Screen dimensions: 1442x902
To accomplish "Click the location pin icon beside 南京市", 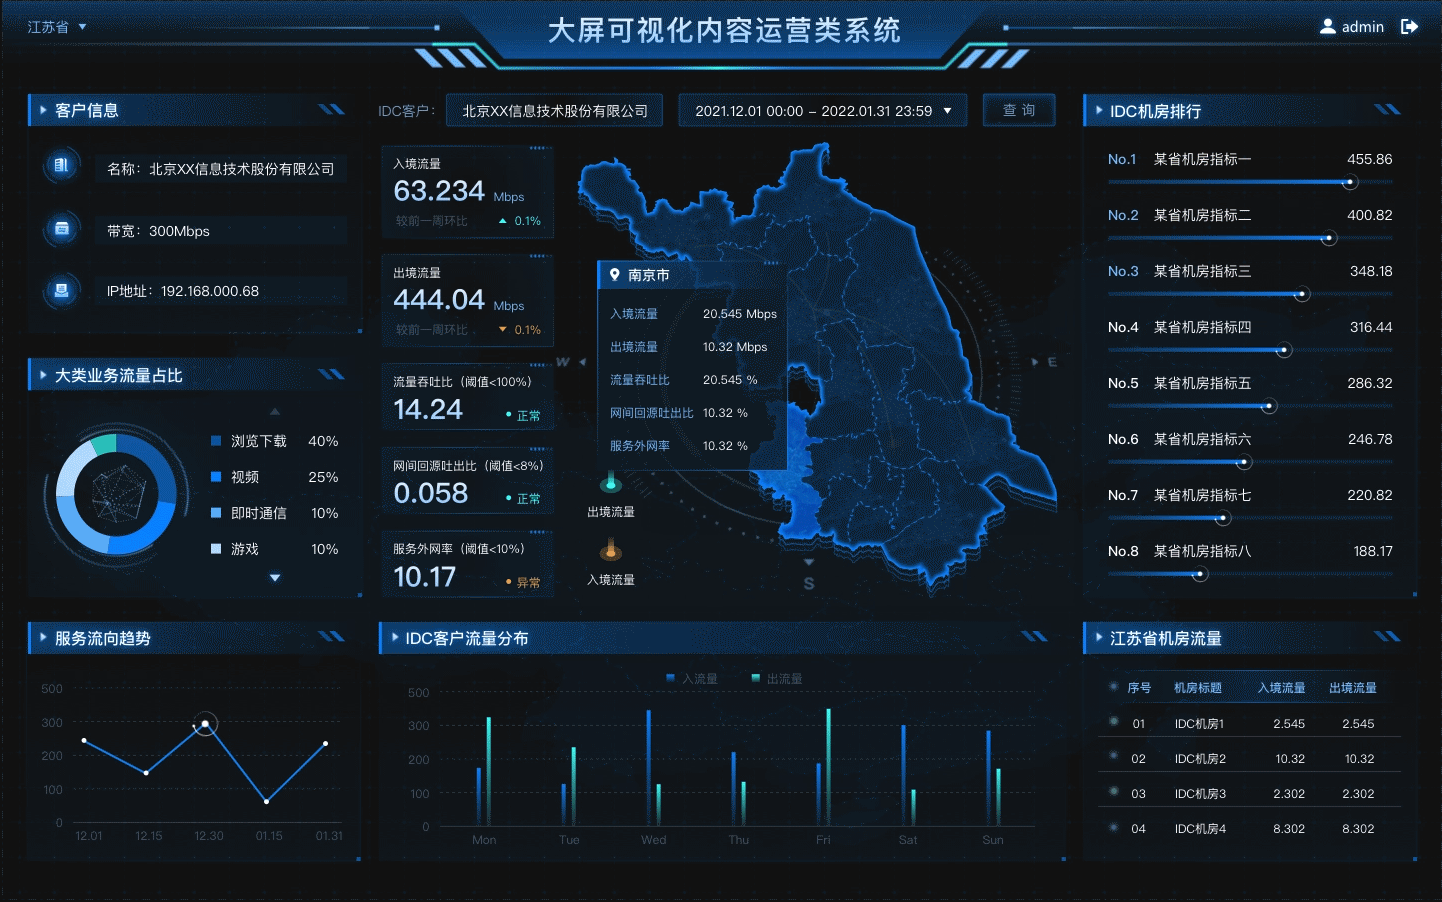I will (614, 274).
